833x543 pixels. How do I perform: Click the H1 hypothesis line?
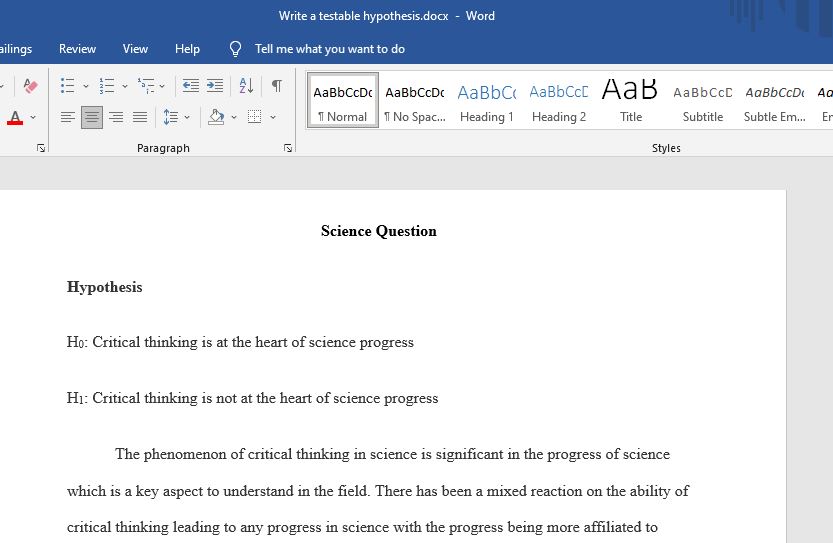click(252, 398)
